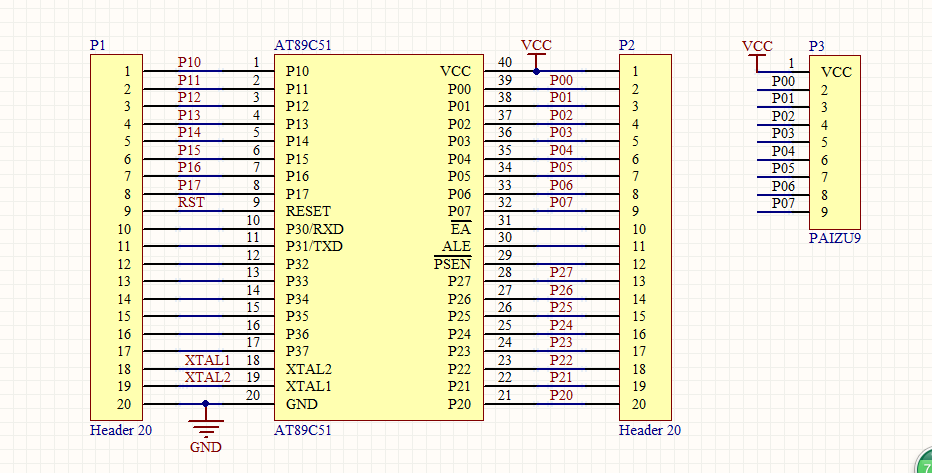Viewport: 932px width, 473px height.
Task: Click the P30/RXD pin label
Action: point(314,229)
